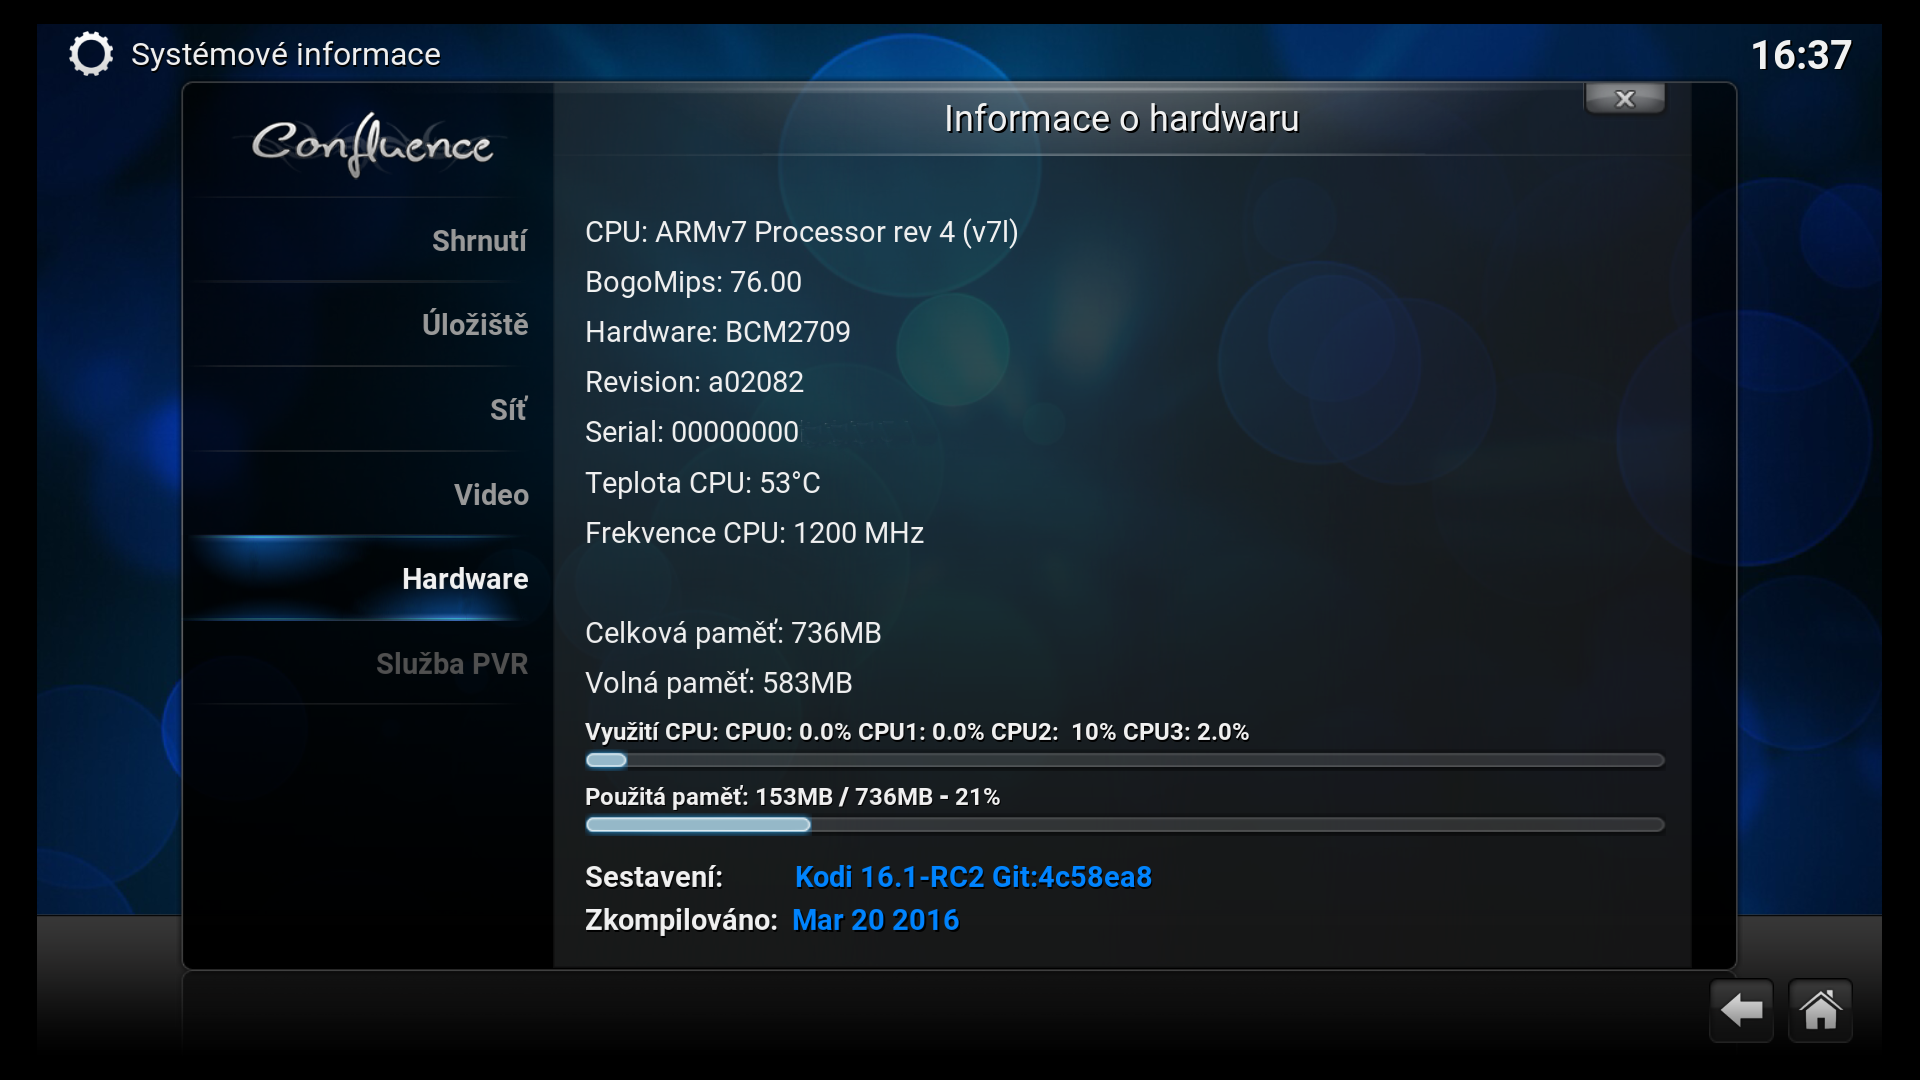Click the Systémové informace title

285,54
